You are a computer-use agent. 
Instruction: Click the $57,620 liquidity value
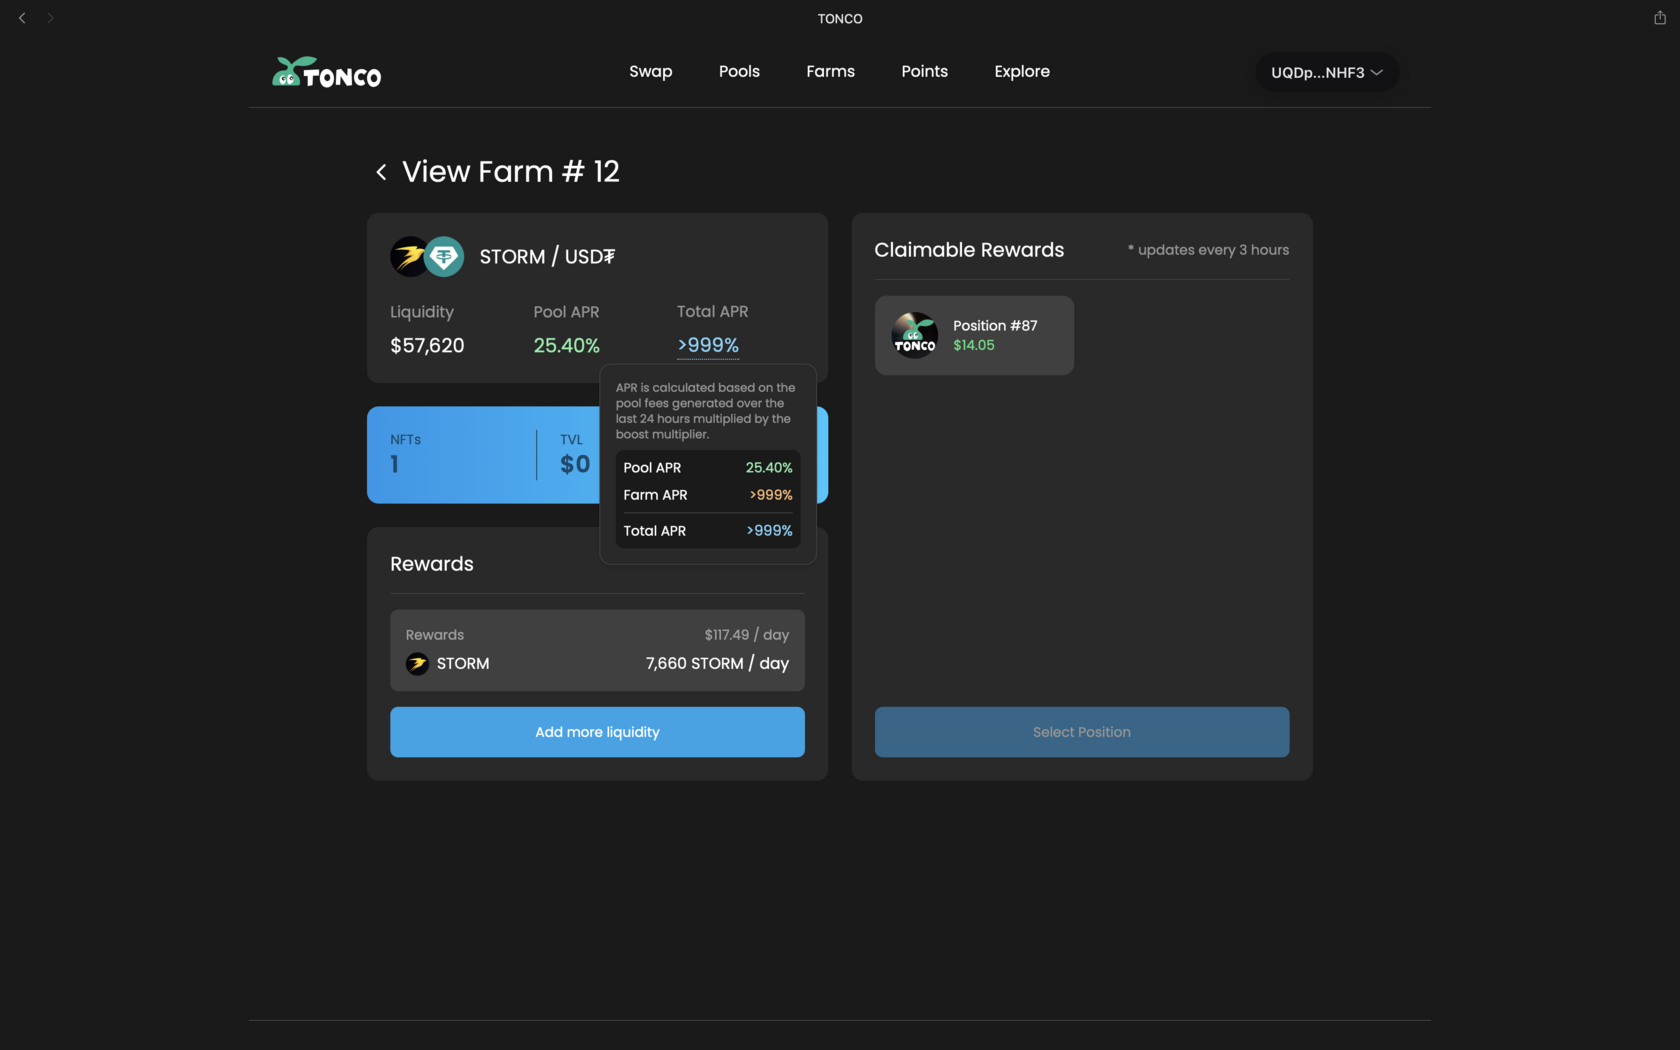point(427,346)
